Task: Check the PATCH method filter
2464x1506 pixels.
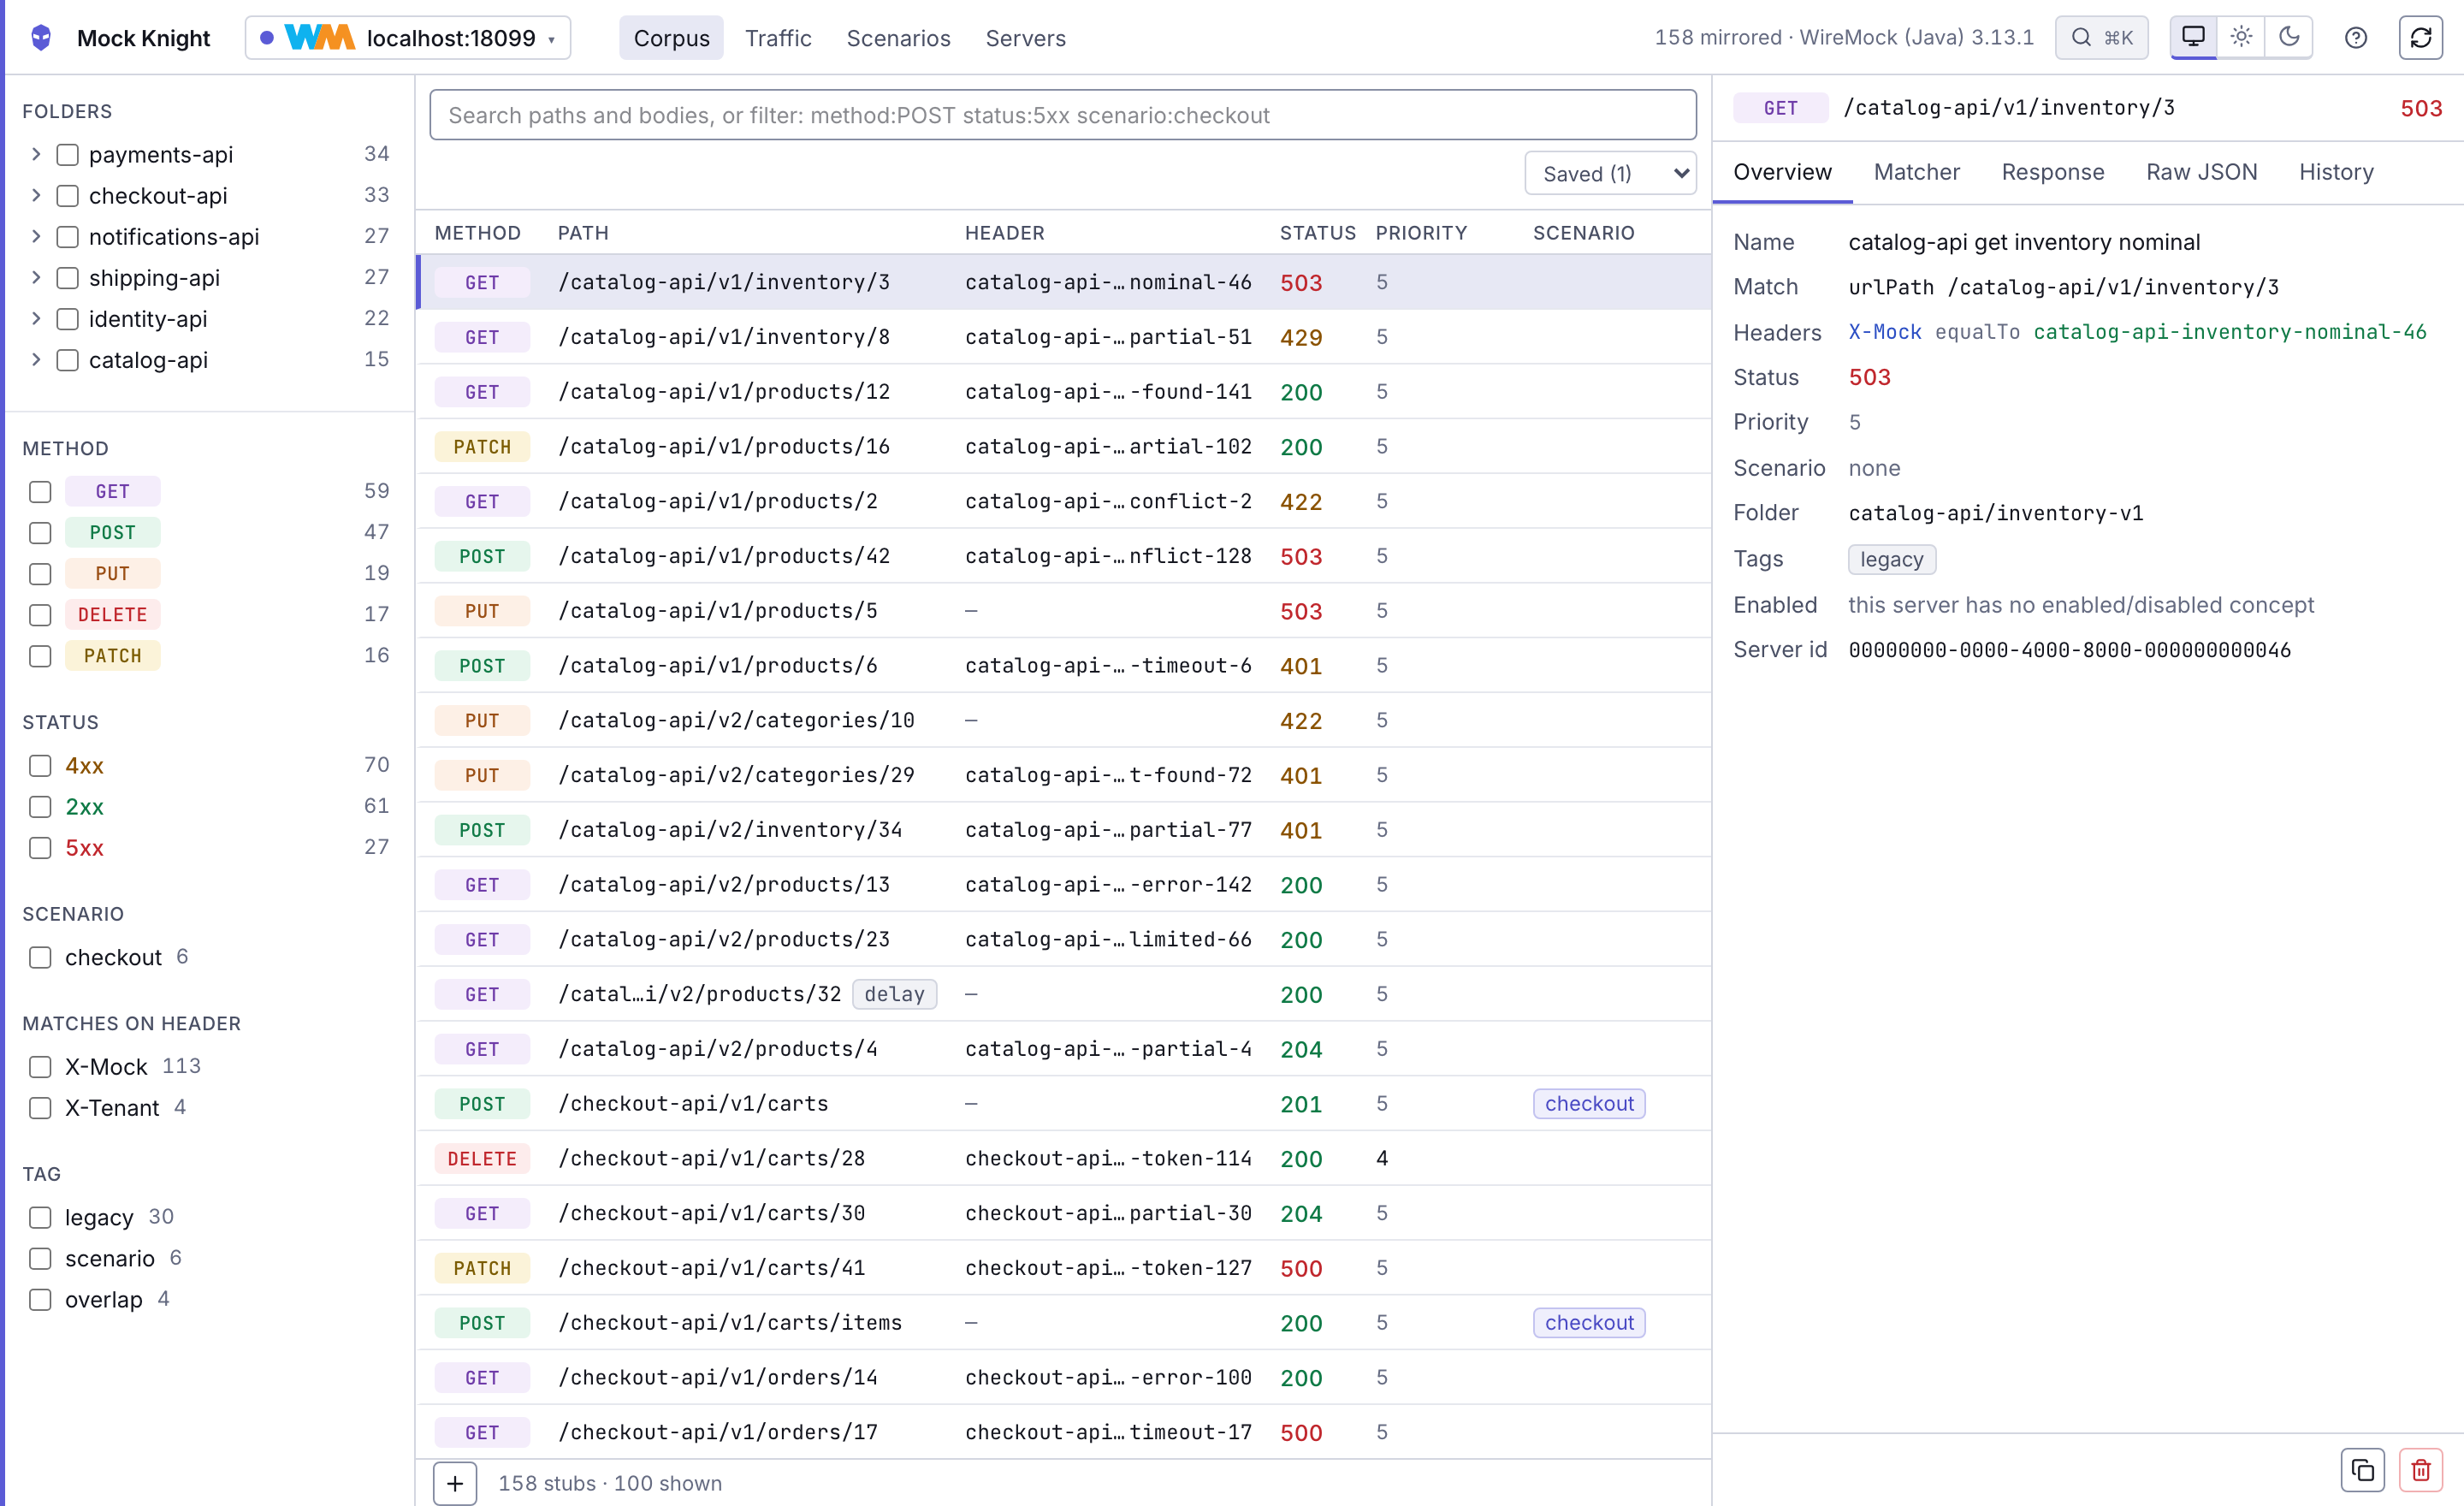Action: [40, 656]
